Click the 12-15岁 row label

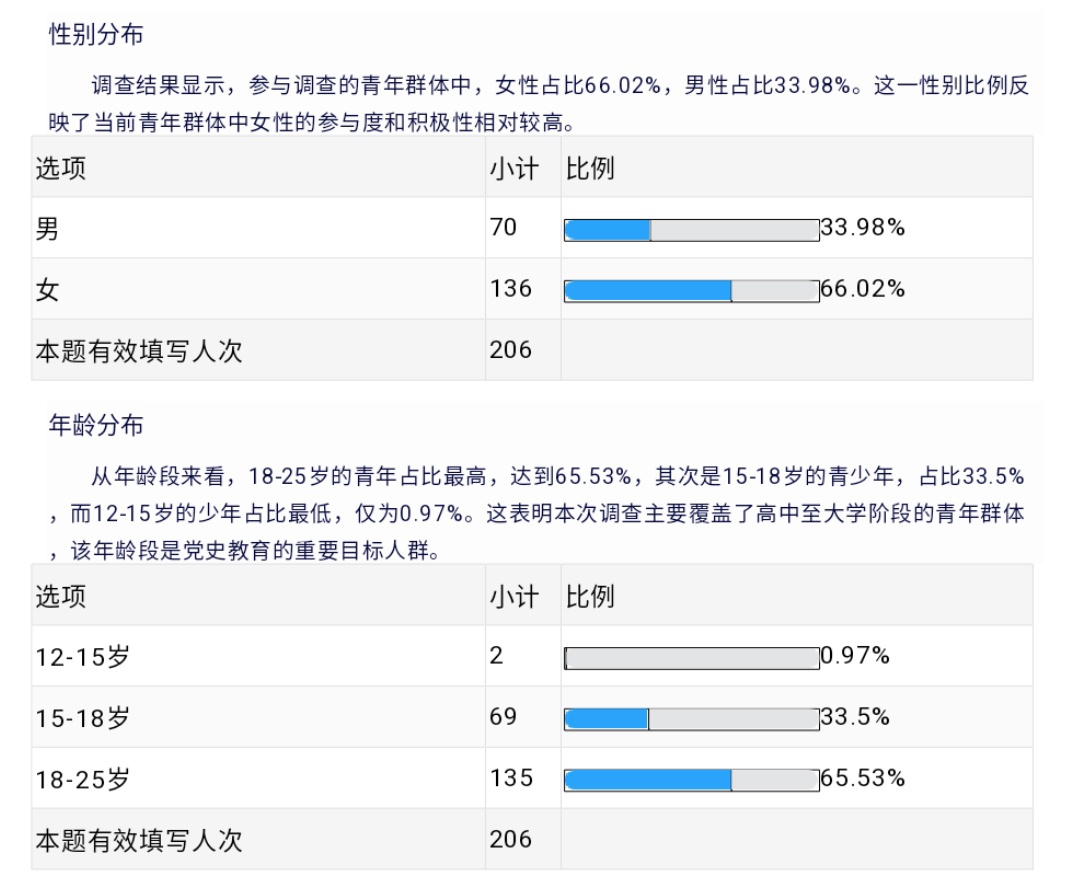pos(83,657)
